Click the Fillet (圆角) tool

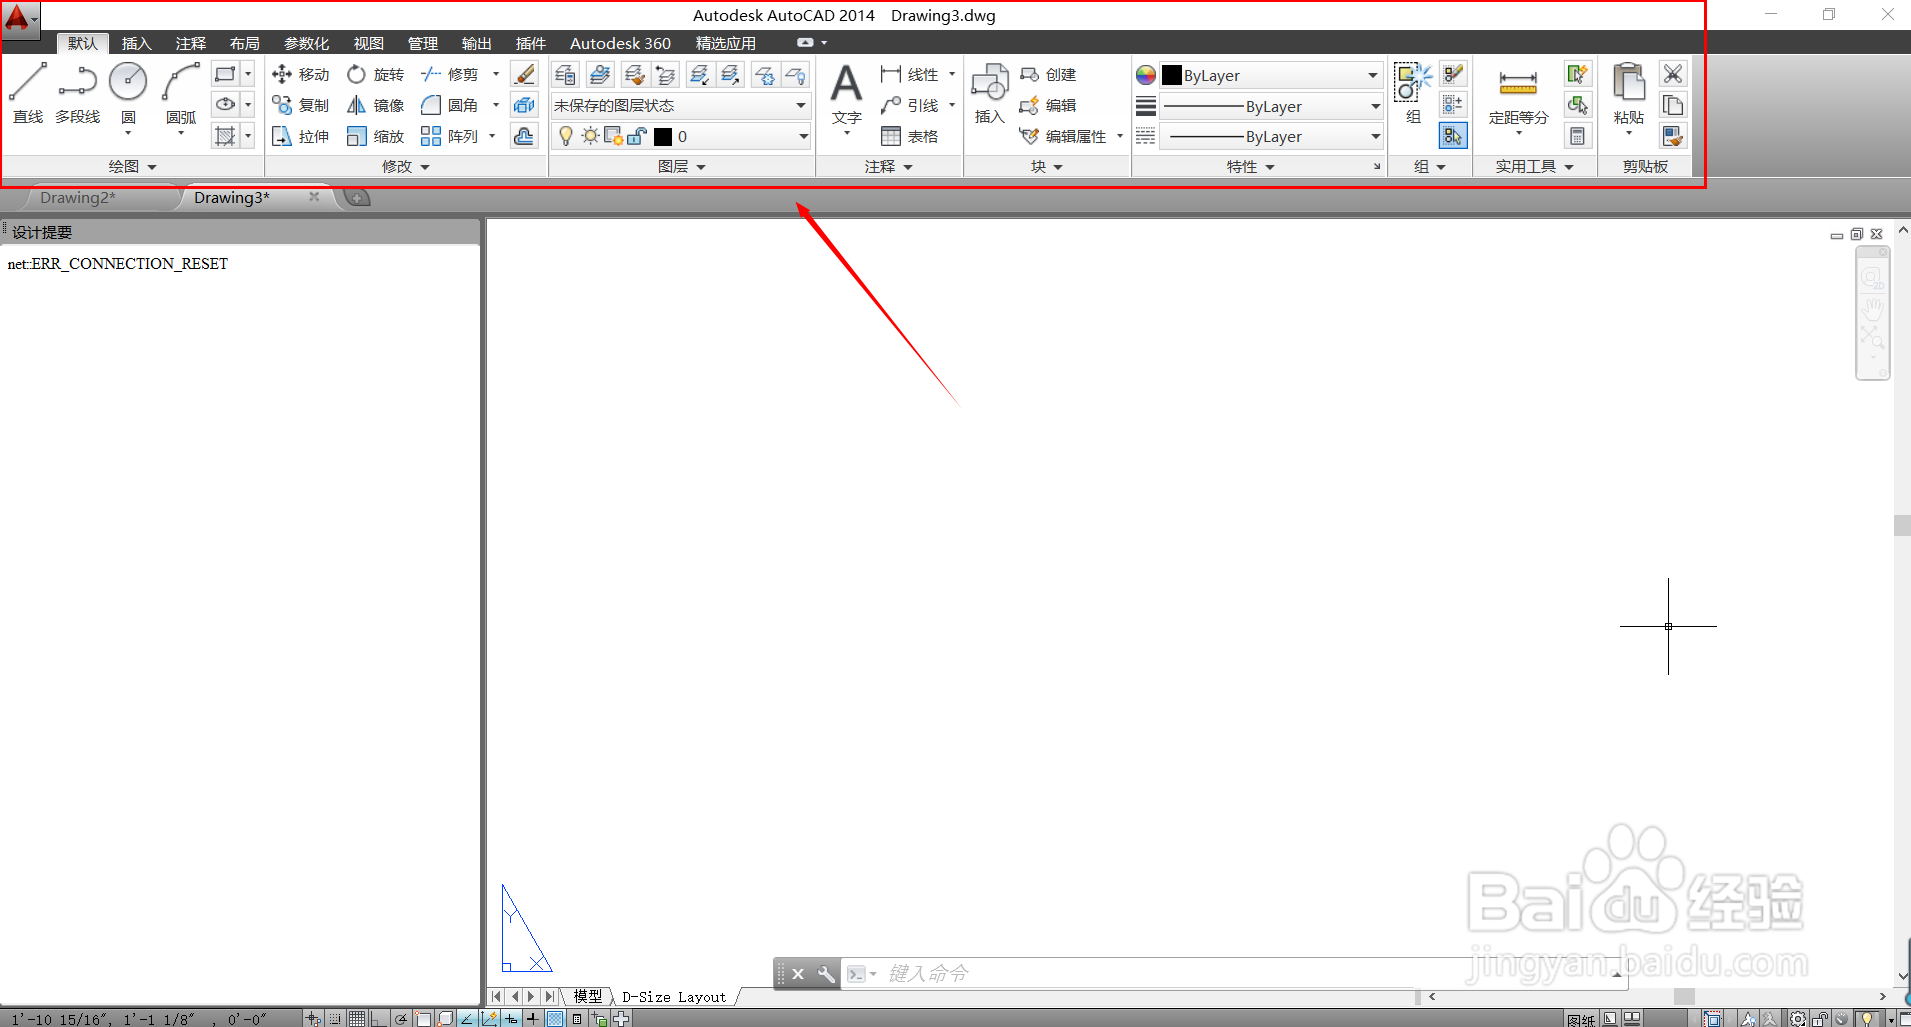[x=450, y=105]
